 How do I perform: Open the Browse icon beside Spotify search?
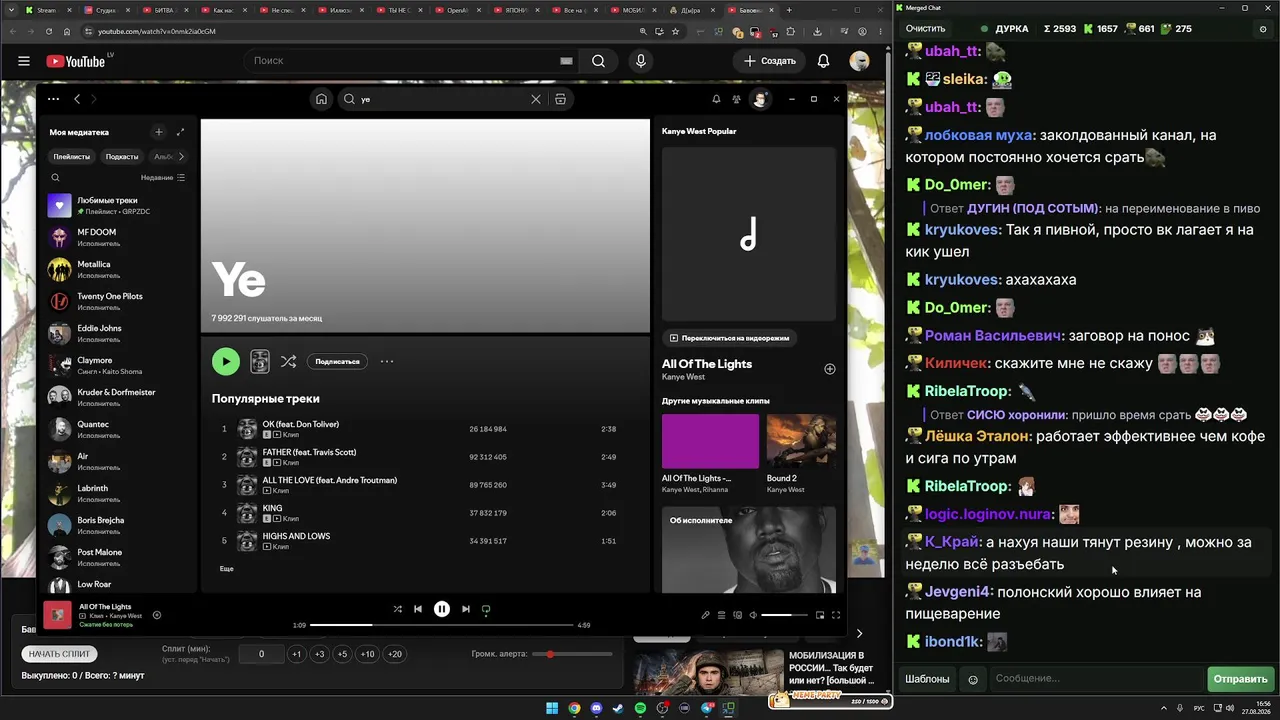(x=560, y=99)
